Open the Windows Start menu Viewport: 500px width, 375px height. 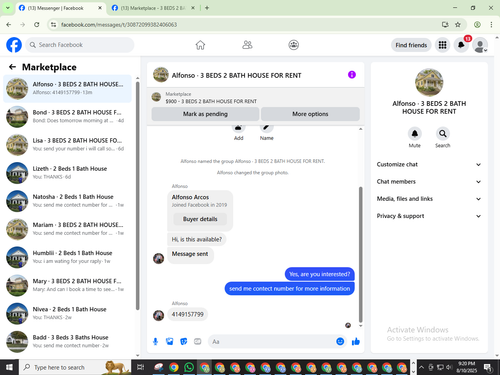[x=9, y=367]
